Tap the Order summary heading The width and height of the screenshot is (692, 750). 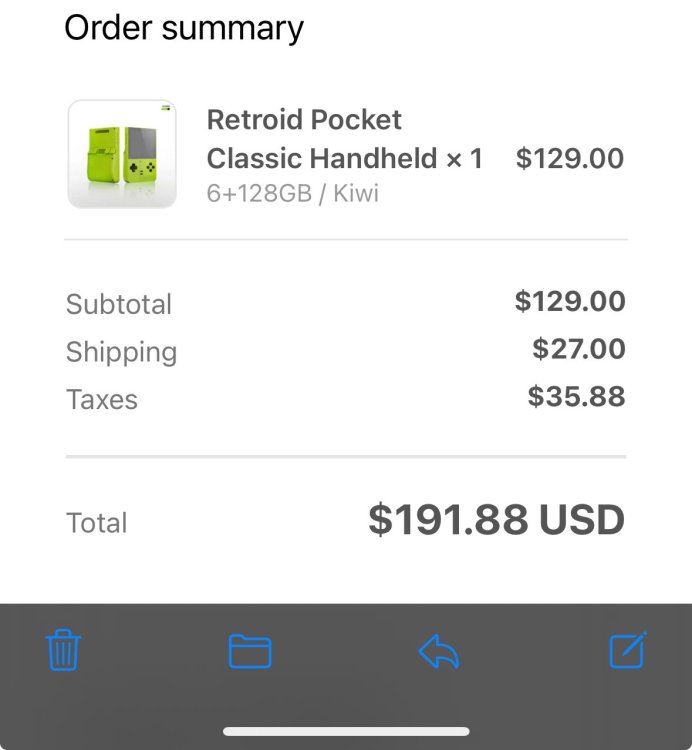183,28
